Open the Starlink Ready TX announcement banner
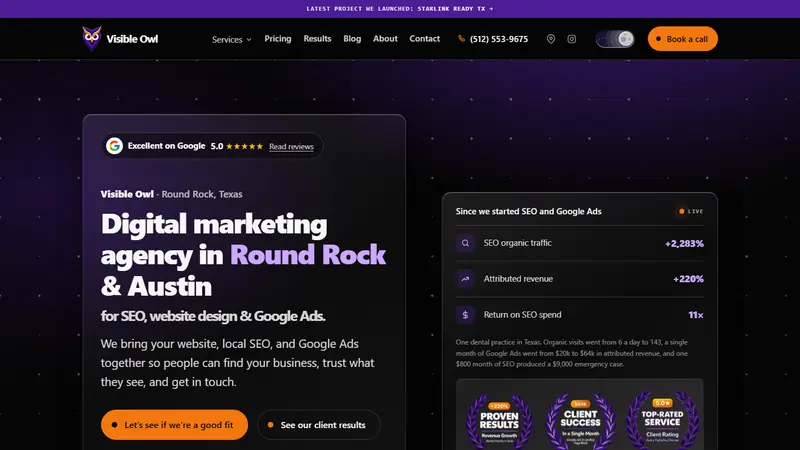This screenshot has width=800, height=450. pyautogui.click(x=400, y=9)
